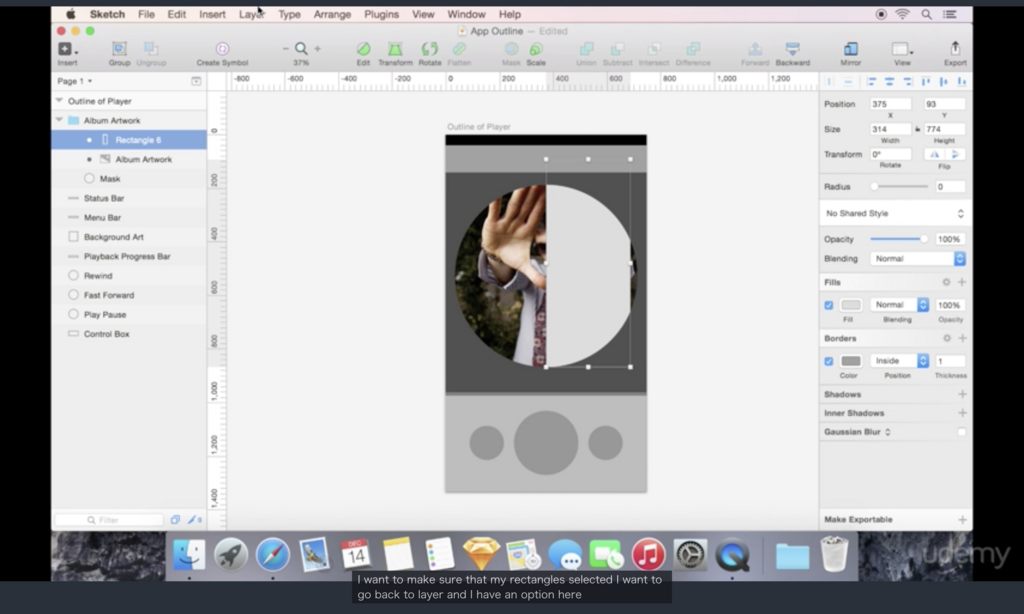Flip layer horizontally
1024x614 pixels.
pos(935,155)
